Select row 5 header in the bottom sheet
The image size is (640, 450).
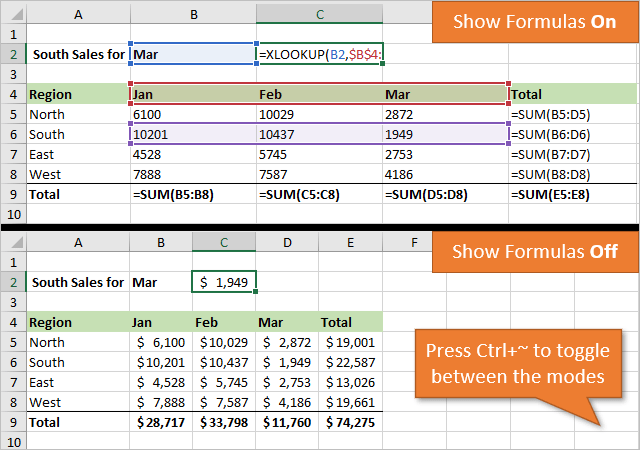[12, 343]
